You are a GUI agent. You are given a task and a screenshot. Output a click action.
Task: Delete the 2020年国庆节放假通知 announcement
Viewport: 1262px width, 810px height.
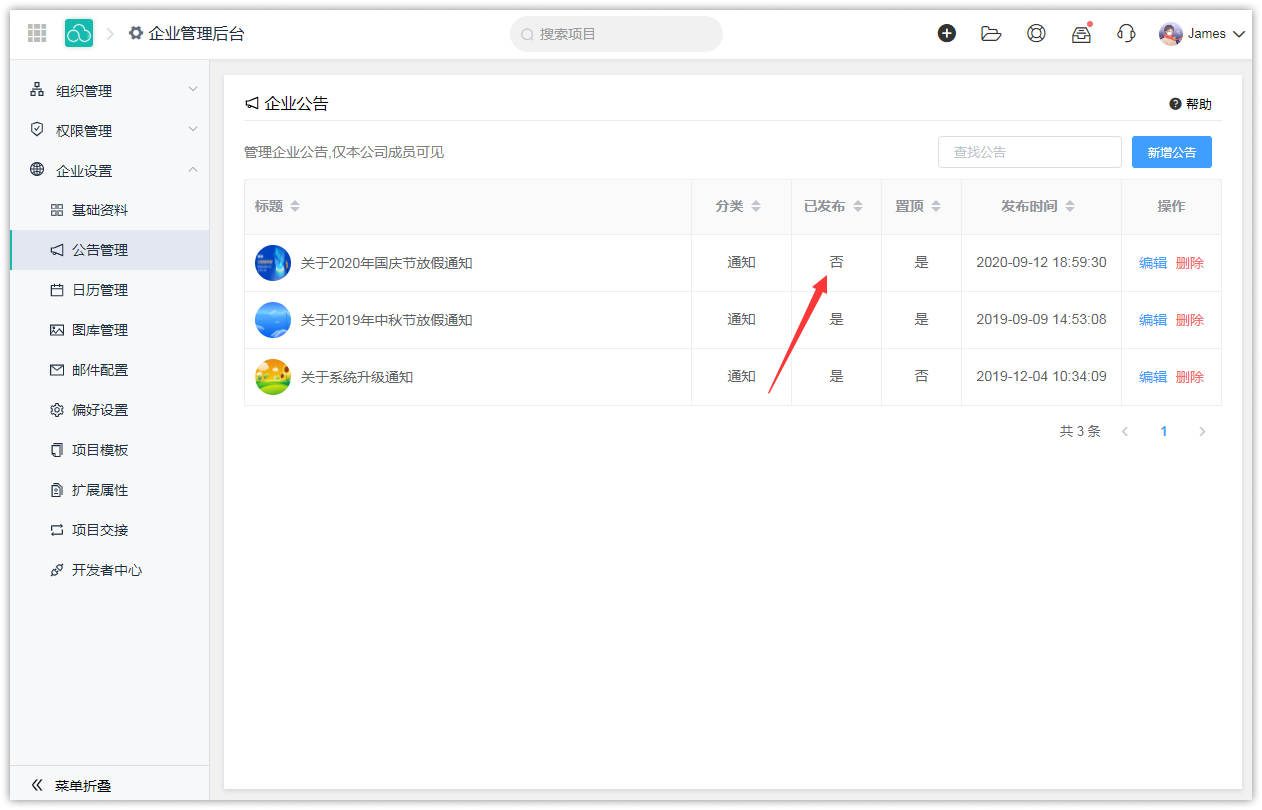click(1190, 263)
